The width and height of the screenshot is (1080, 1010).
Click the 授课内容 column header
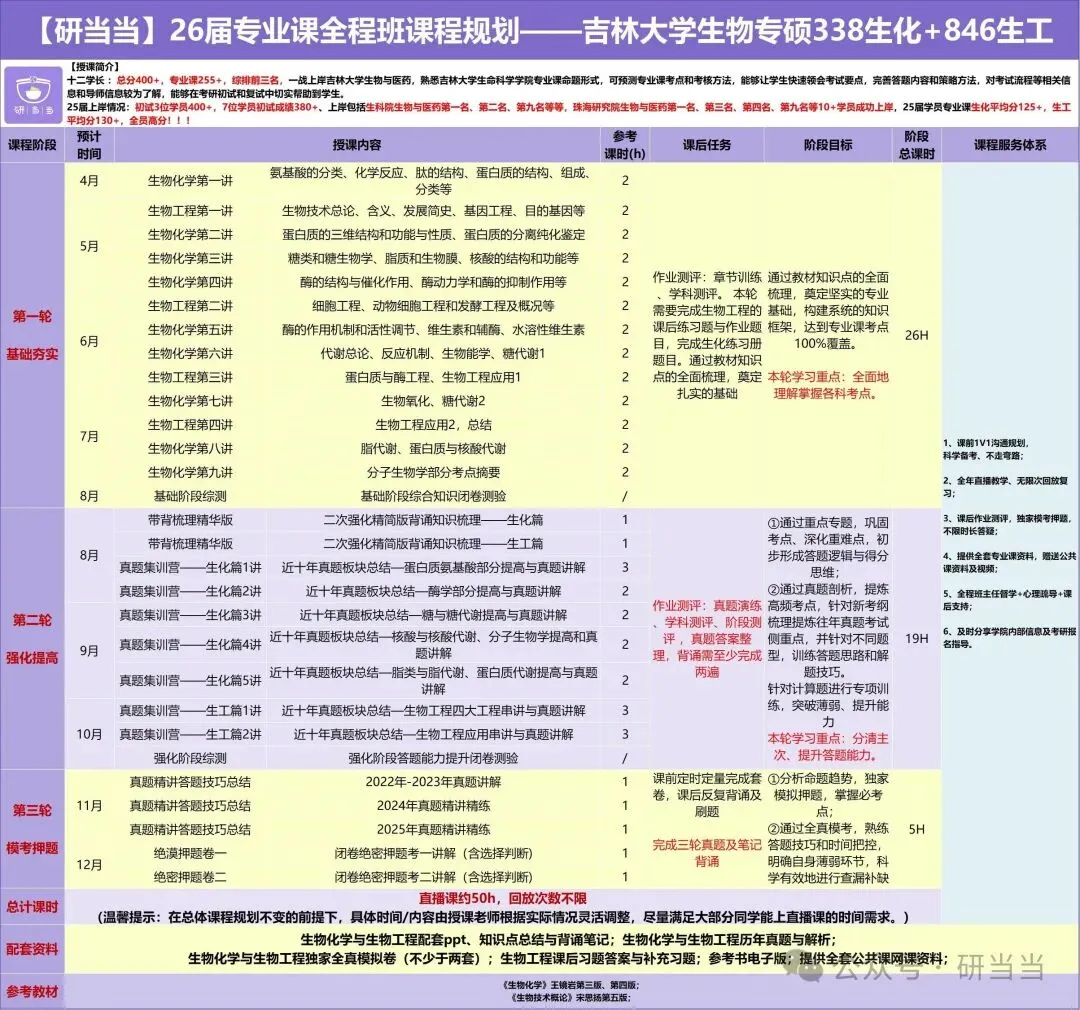tap(357, 145)
